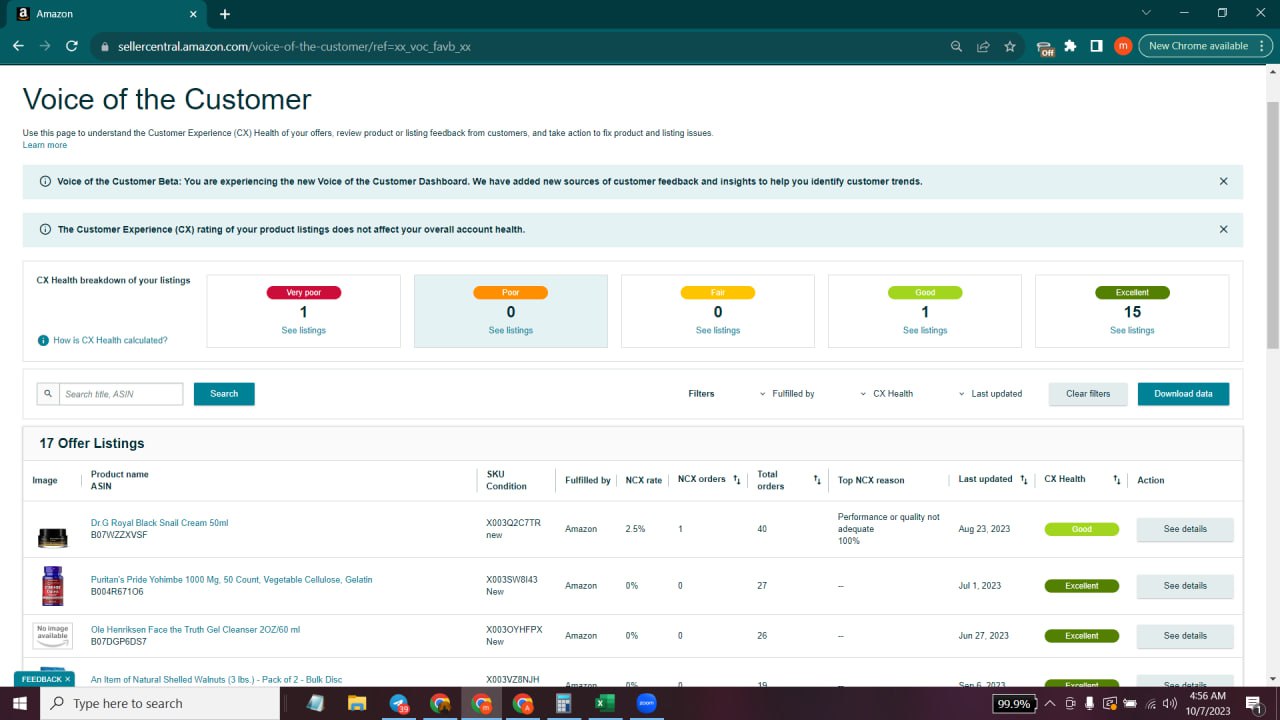
Task: Click the Dr.G snail cream thumbnail
Action: pyautogui.click(x=52, y=538)
